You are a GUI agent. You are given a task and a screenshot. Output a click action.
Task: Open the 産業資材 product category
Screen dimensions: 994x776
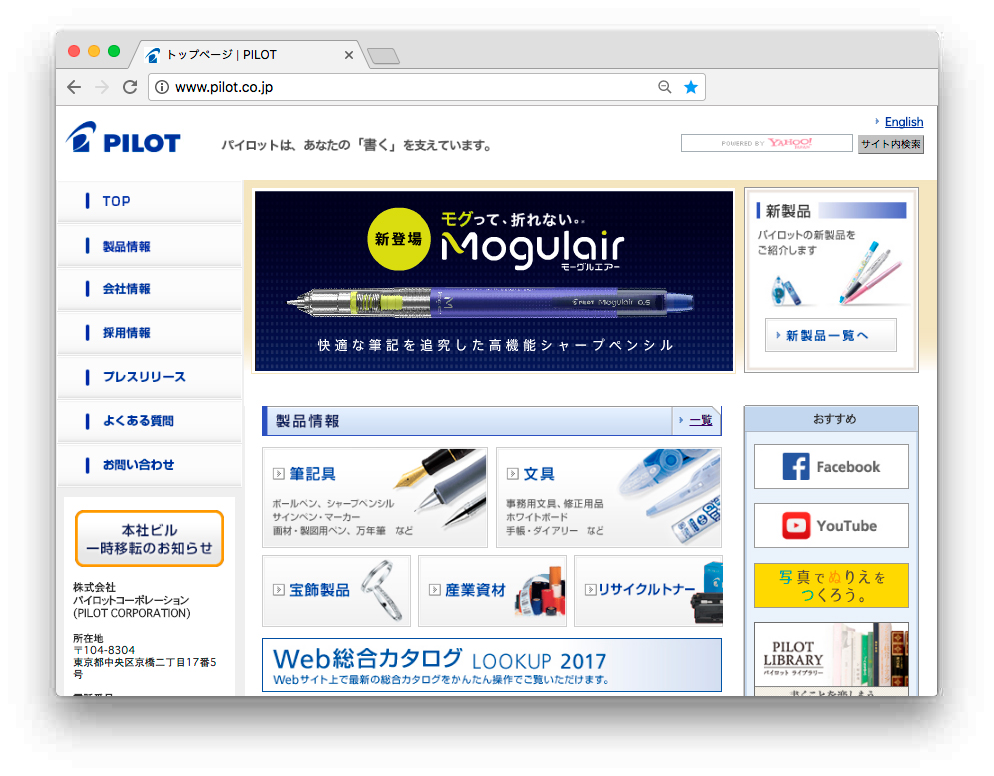(493, 591)
